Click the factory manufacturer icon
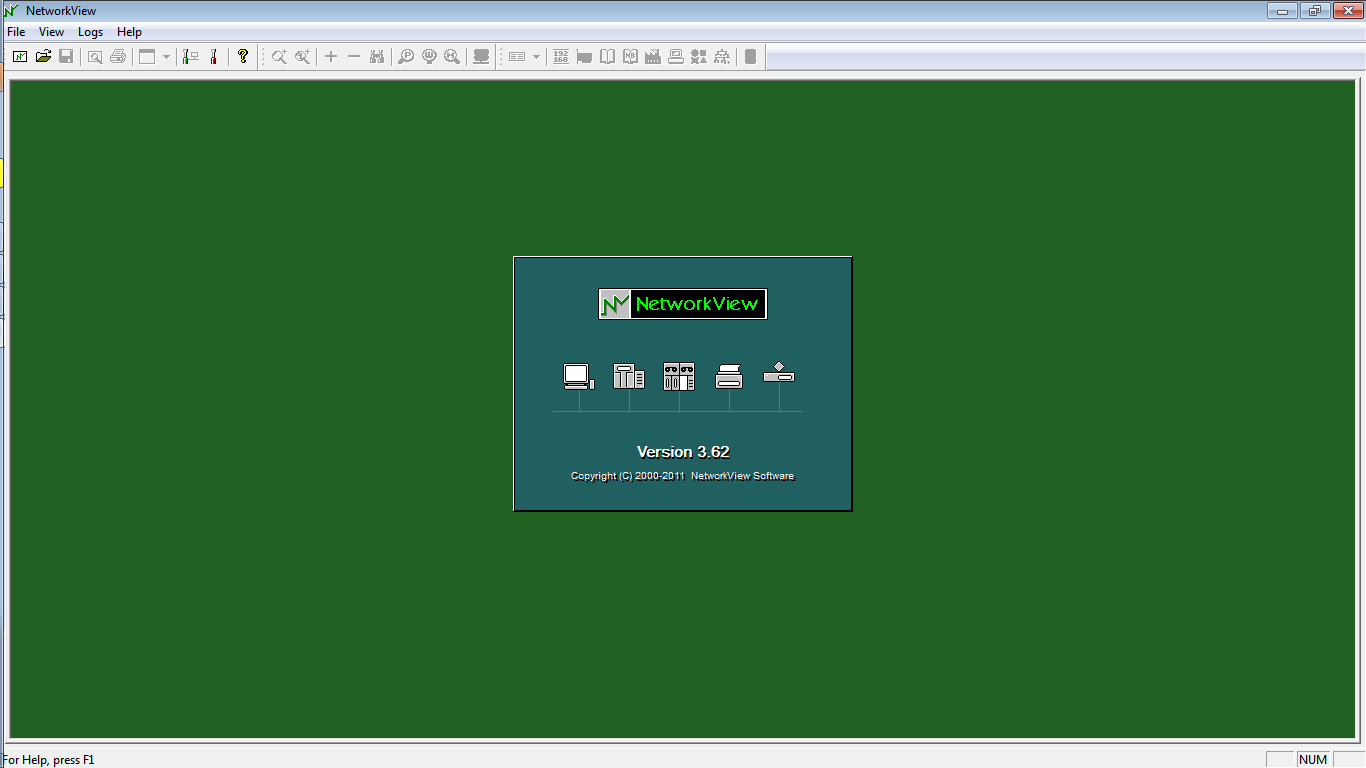Screen dimensions: 1366x768 coord(653,57)
